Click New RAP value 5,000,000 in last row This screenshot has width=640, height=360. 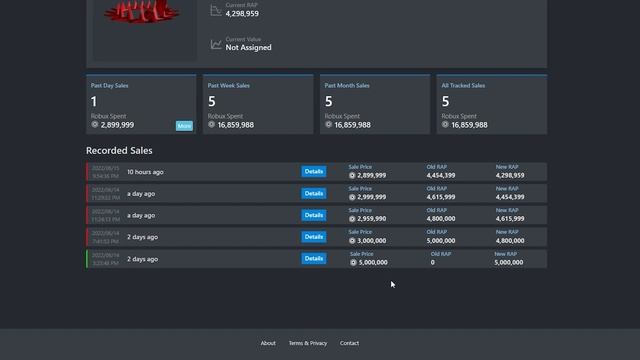coord(509,262)
